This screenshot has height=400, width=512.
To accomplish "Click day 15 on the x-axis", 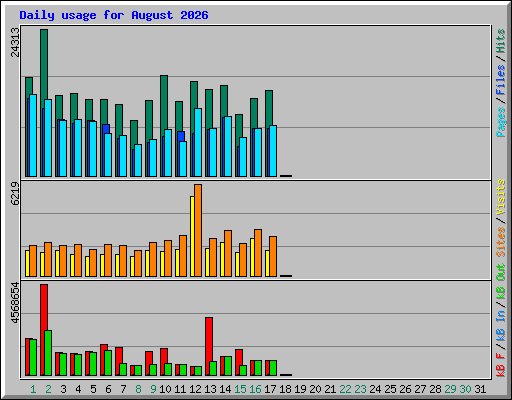I will click(240, 389).
